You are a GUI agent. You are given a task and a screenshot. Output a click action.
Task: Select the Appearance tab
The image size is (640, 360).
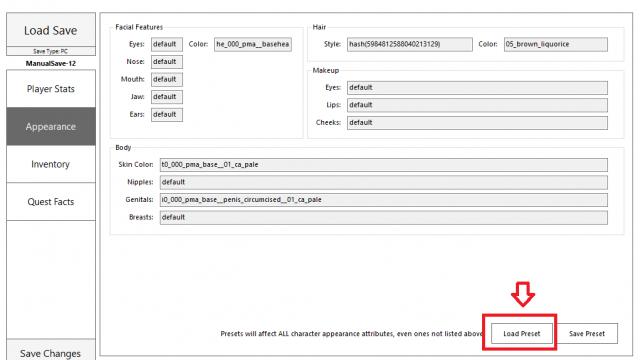(x=51, y=127)
